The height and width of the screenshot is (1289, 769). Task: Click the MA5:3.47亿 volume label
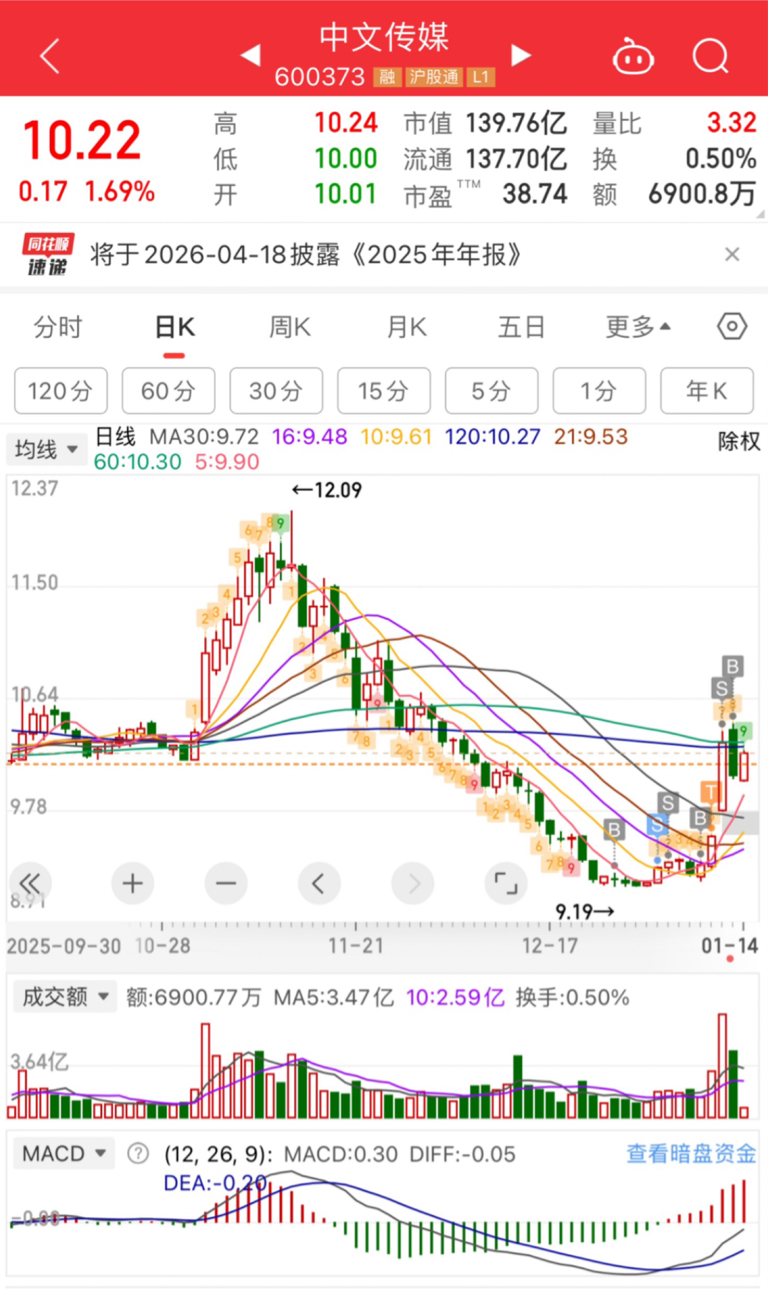pos(334,997)
